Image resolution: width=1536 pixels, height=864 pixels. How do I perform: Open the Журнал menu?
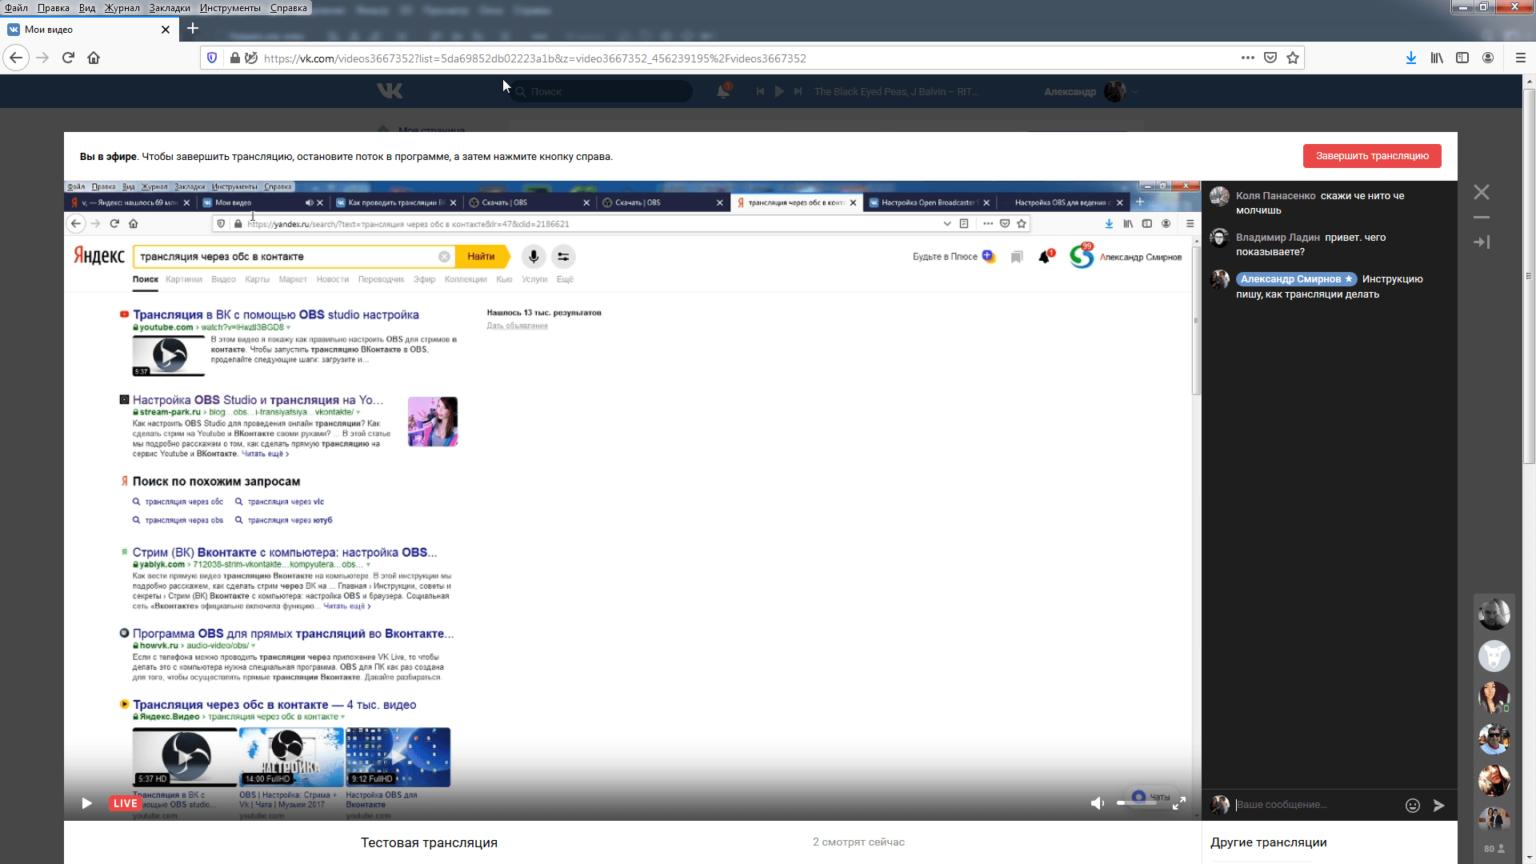[122, 8]
